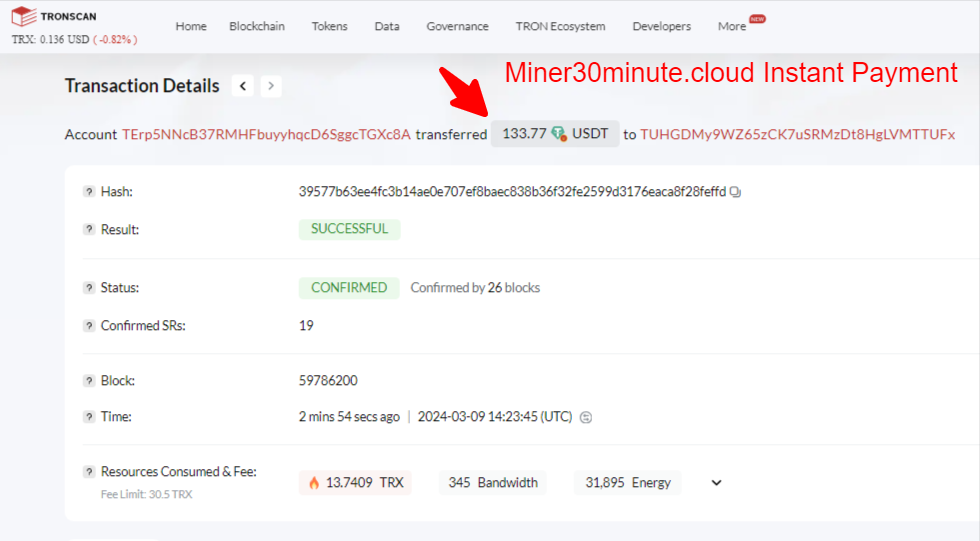The height and width of the screenshot is (541, 980).
Task: Open the Blockchain menu
Action: tap(257, 26)
